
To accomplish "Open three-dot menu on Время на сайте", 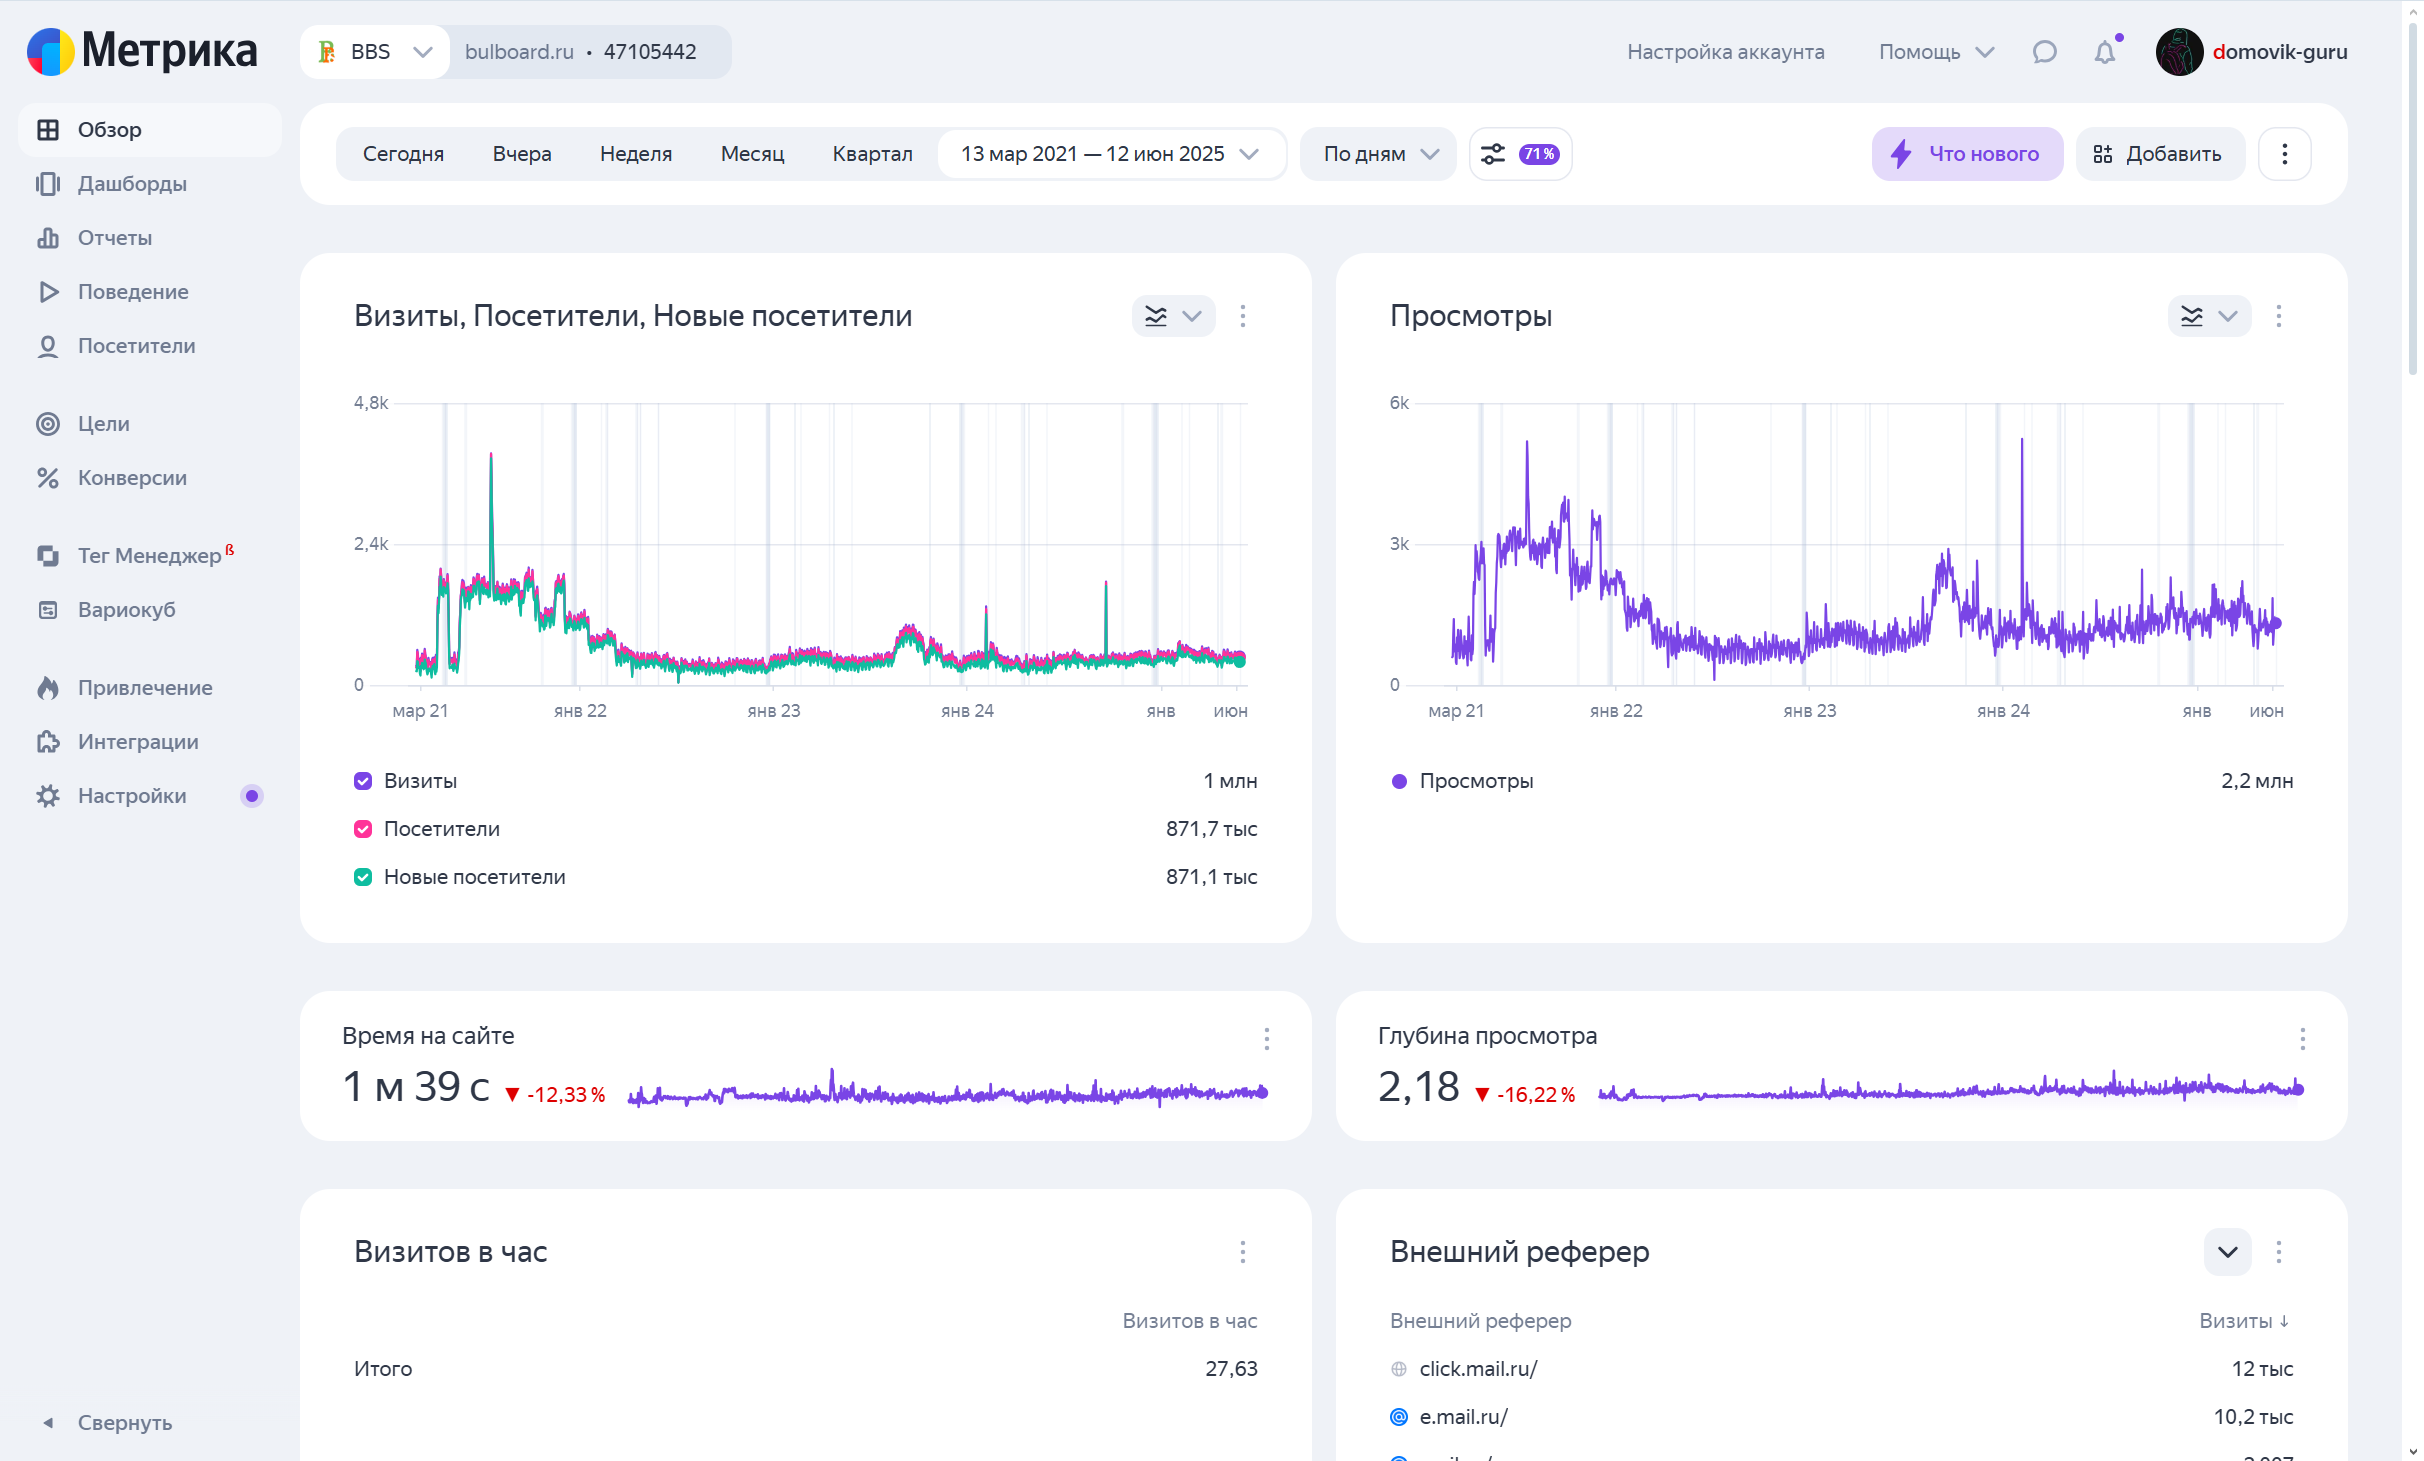I will coord(1266,1039).
